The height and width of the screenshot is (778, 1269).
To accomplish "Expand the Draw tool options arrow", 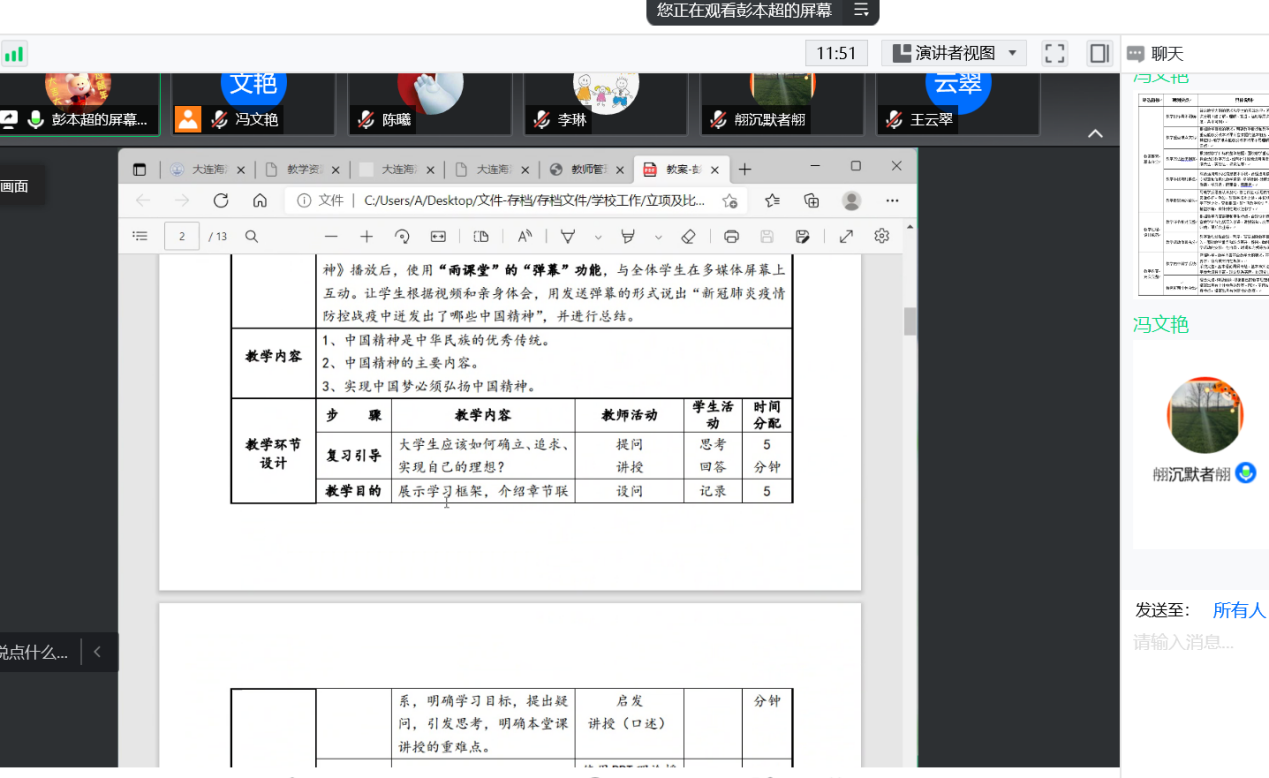I will tap(598, 237).
